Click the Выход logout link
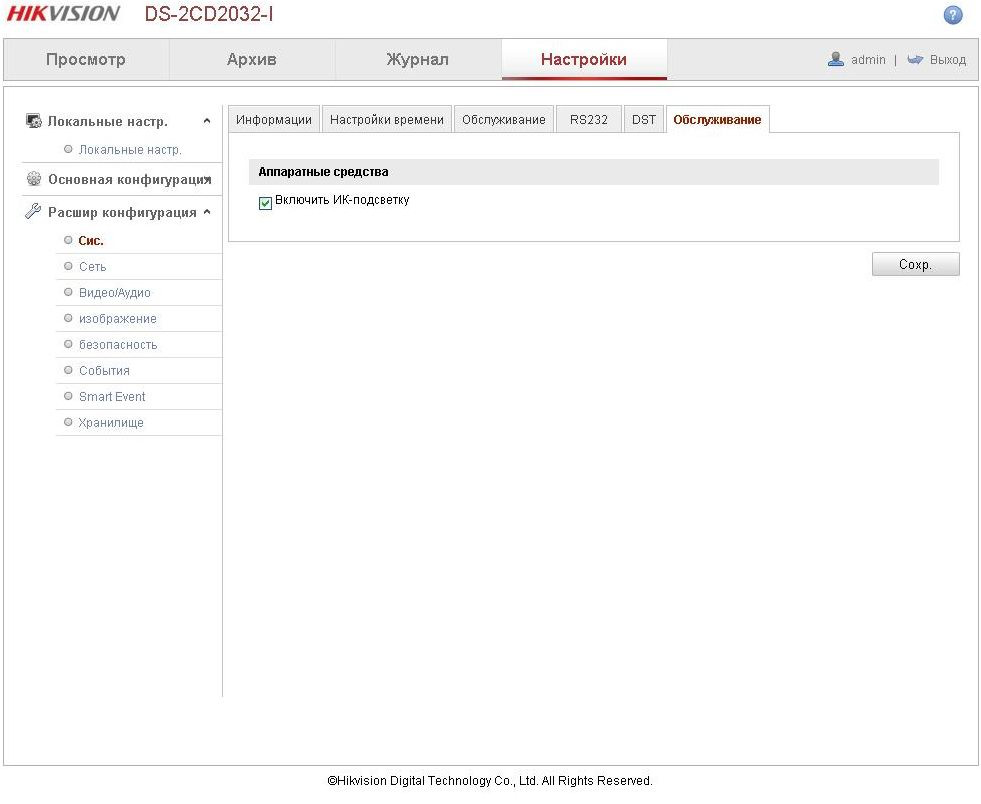 coord(947,60)
